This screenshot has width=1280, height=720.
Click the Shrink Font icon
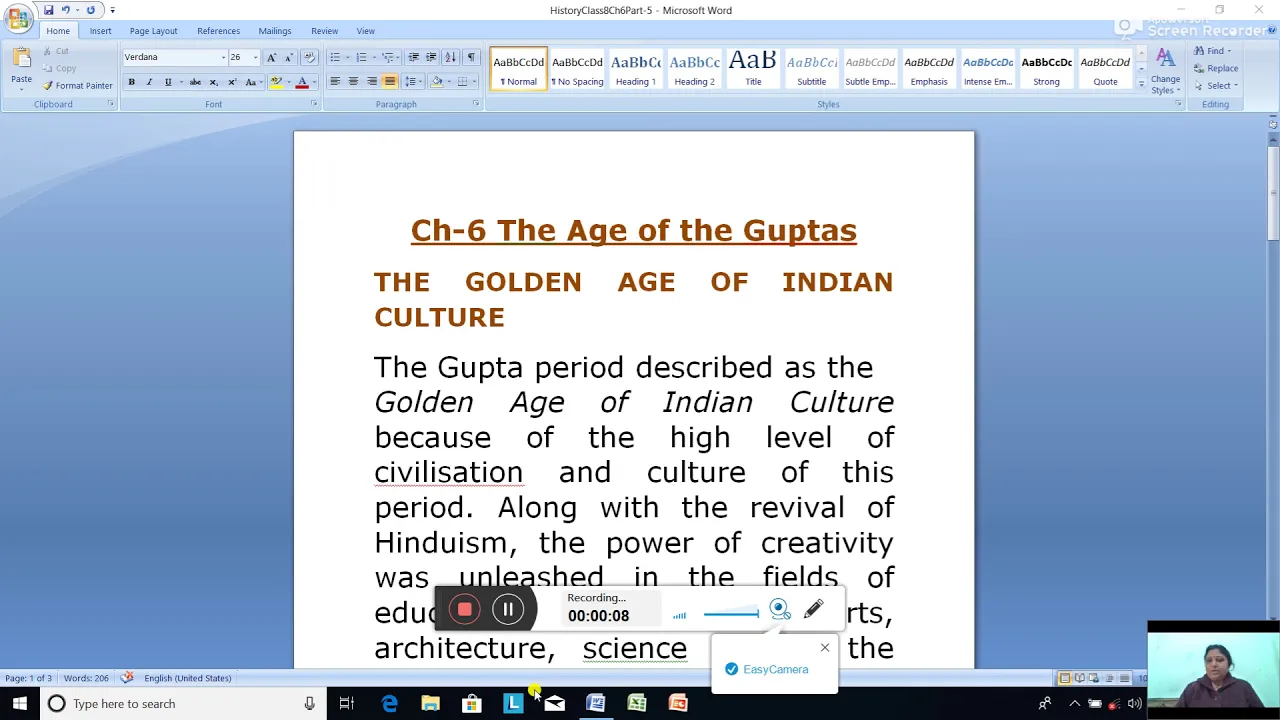pos(288,57)
